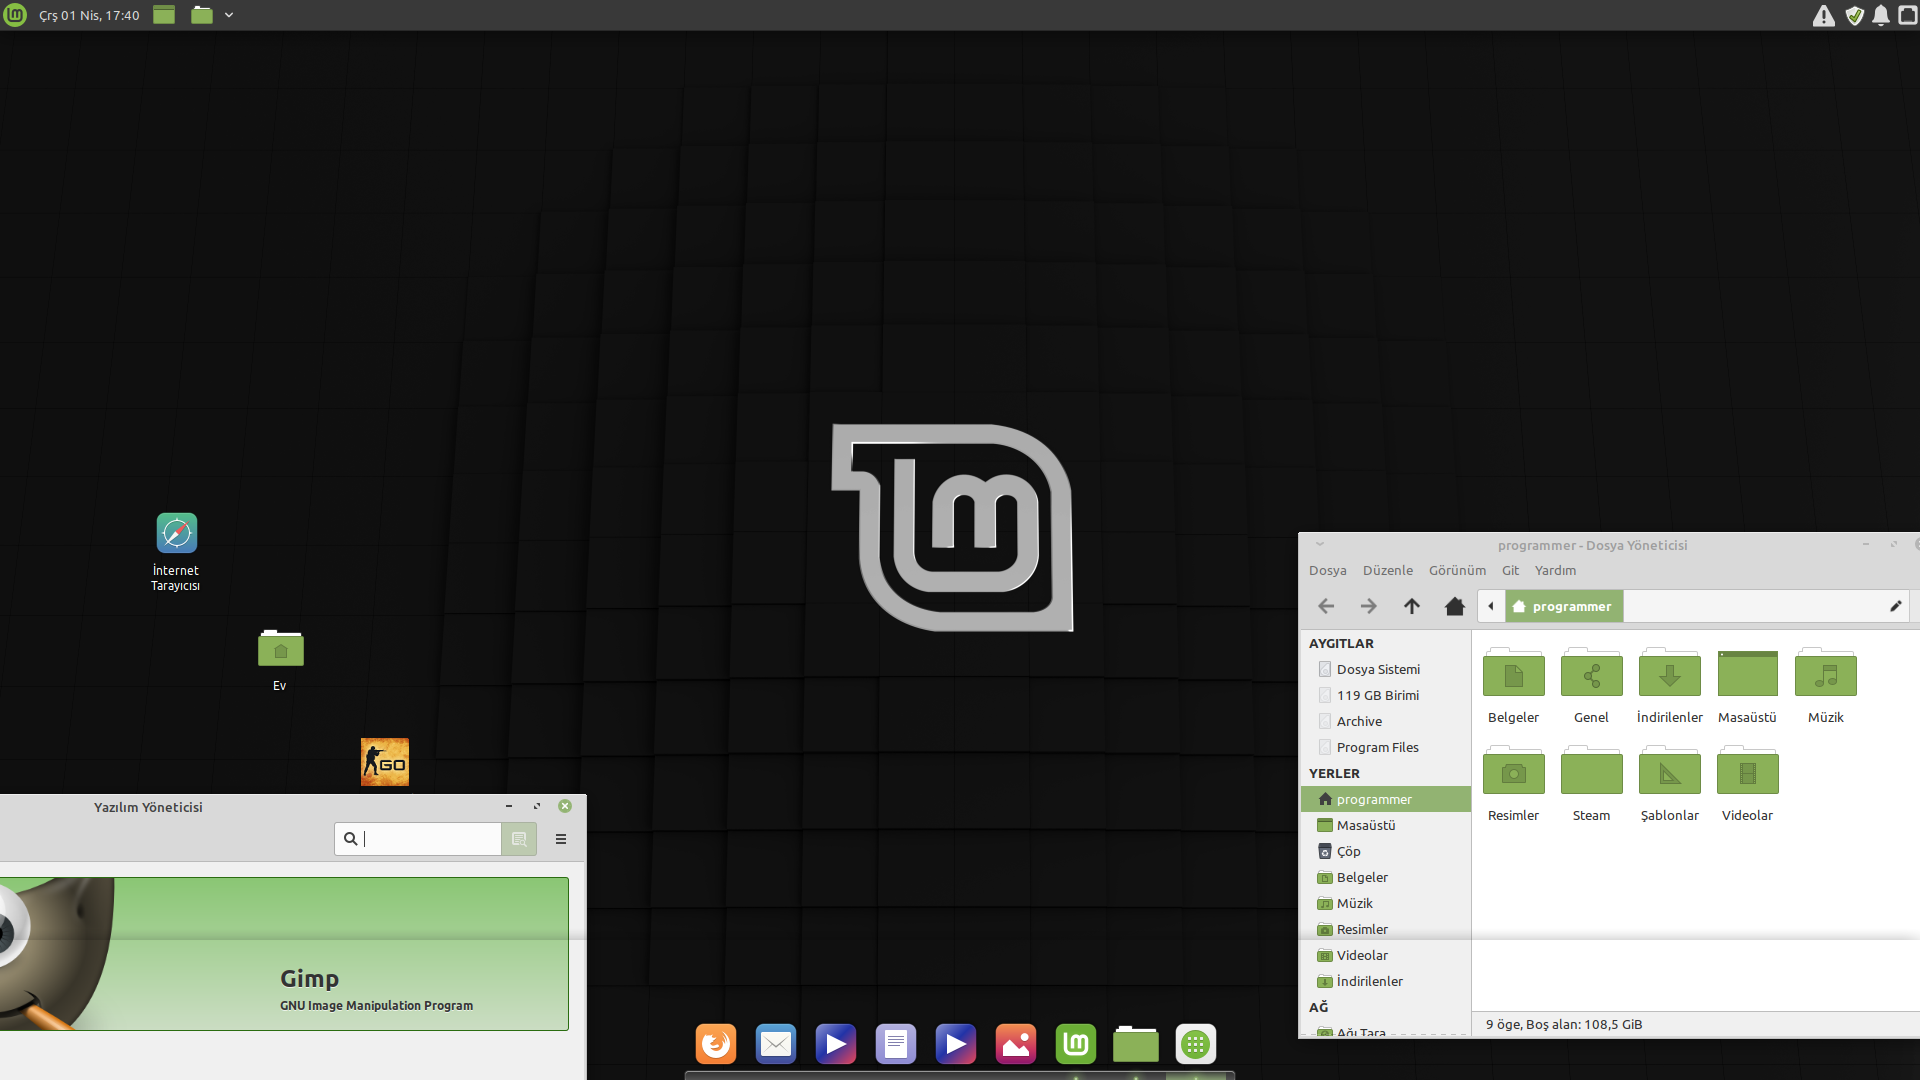
Task: Open the Görünüm menu
Action: (1458, 571)
